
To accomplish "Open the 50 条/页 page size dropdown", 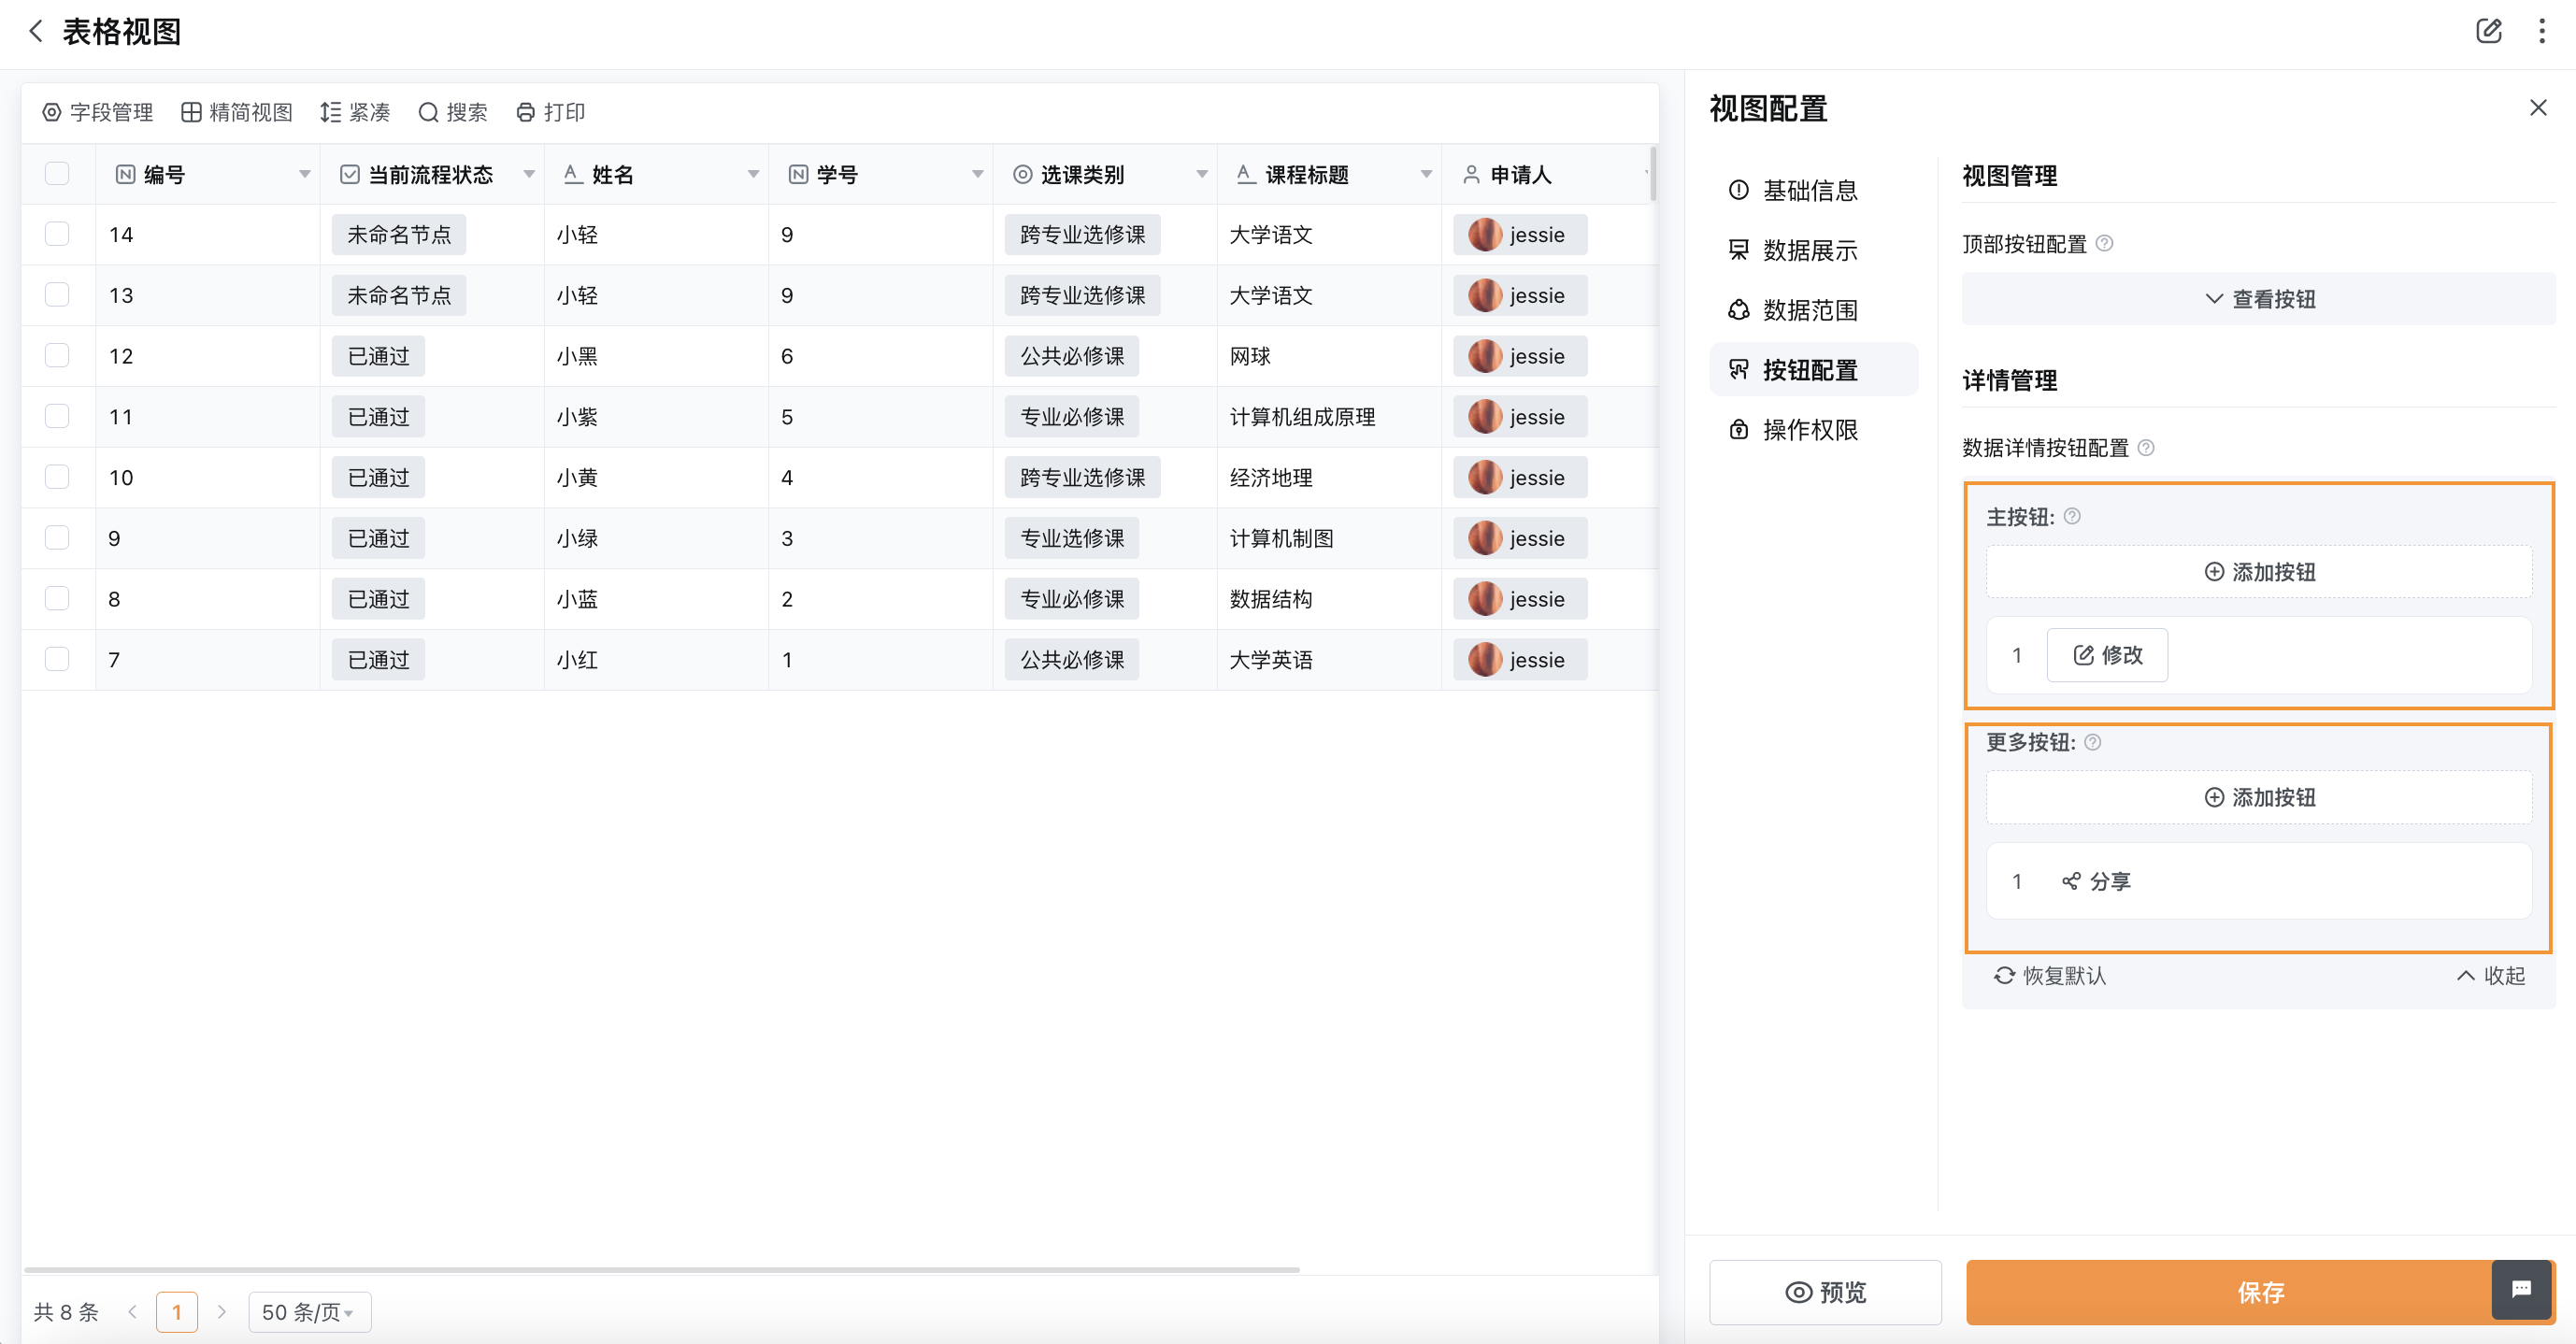I will 309,1312.
